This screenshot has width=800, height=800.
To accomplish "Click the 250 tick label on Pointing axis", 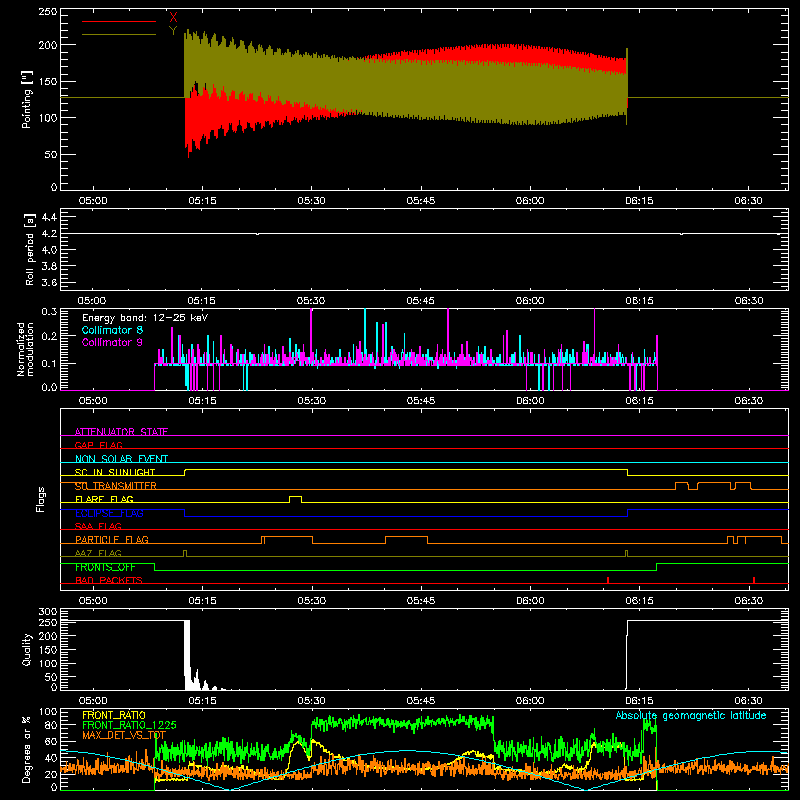I will coord(47,12).
